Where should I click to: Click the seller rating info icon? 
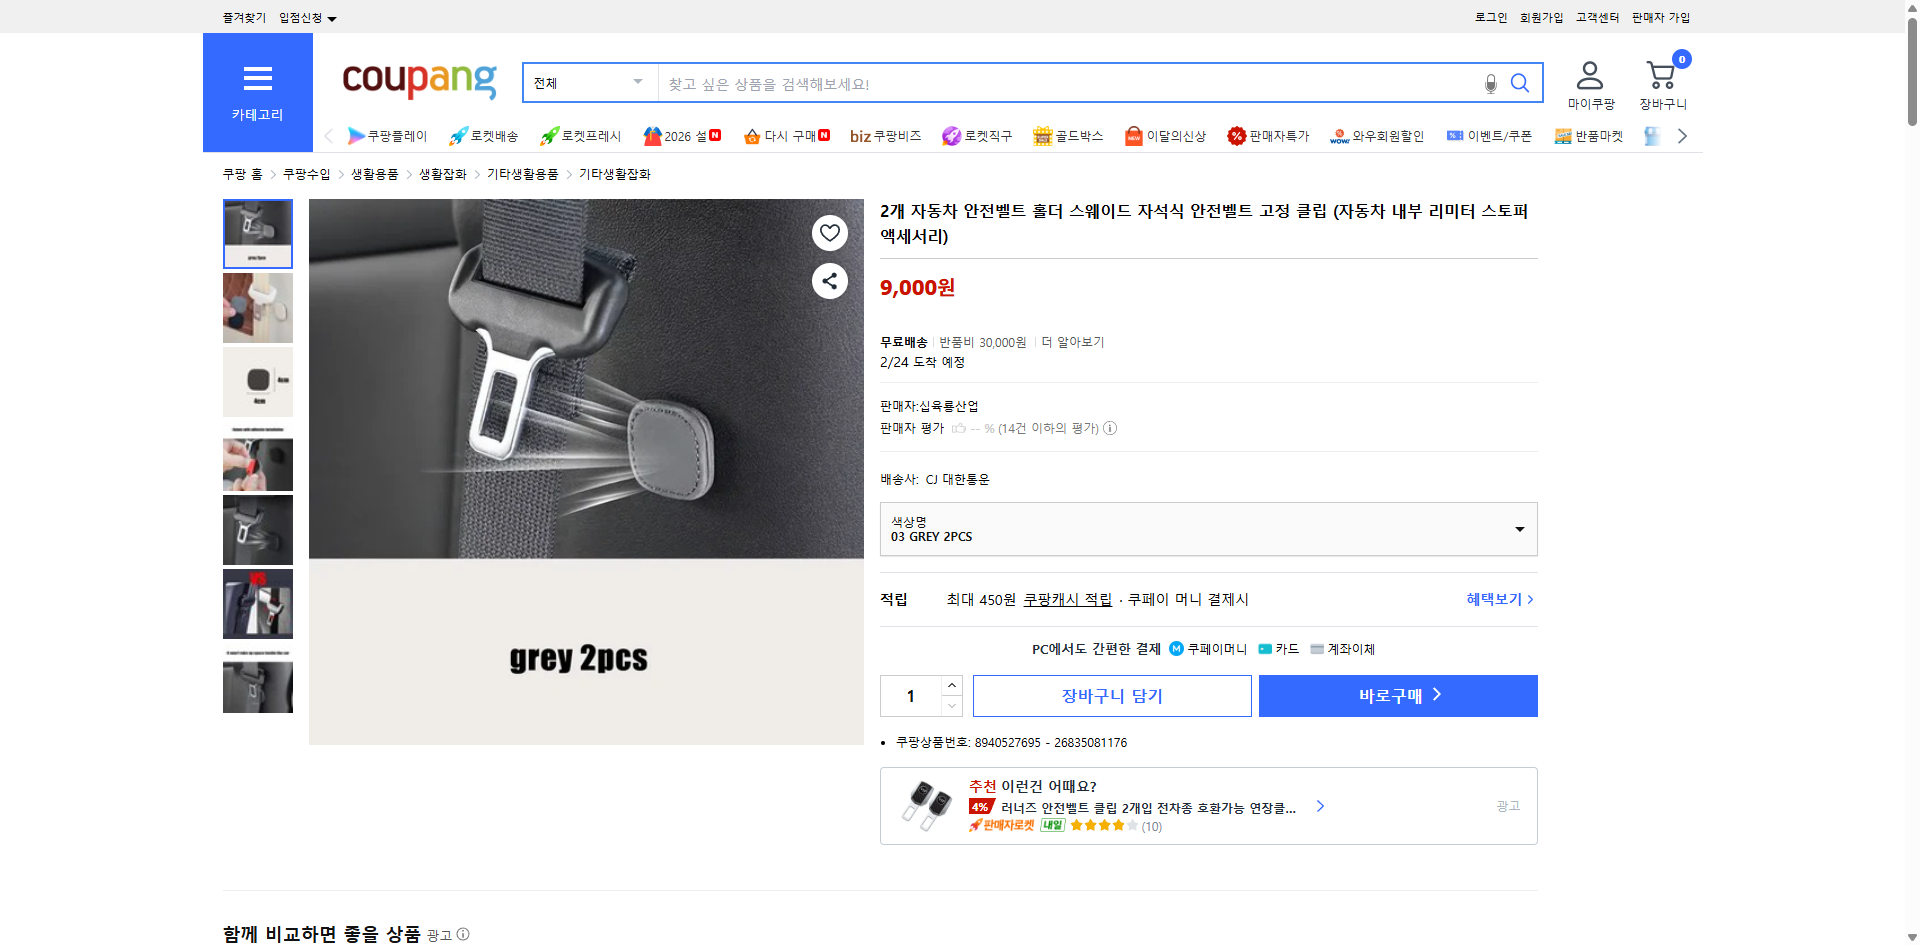[x=1110, y=428]
